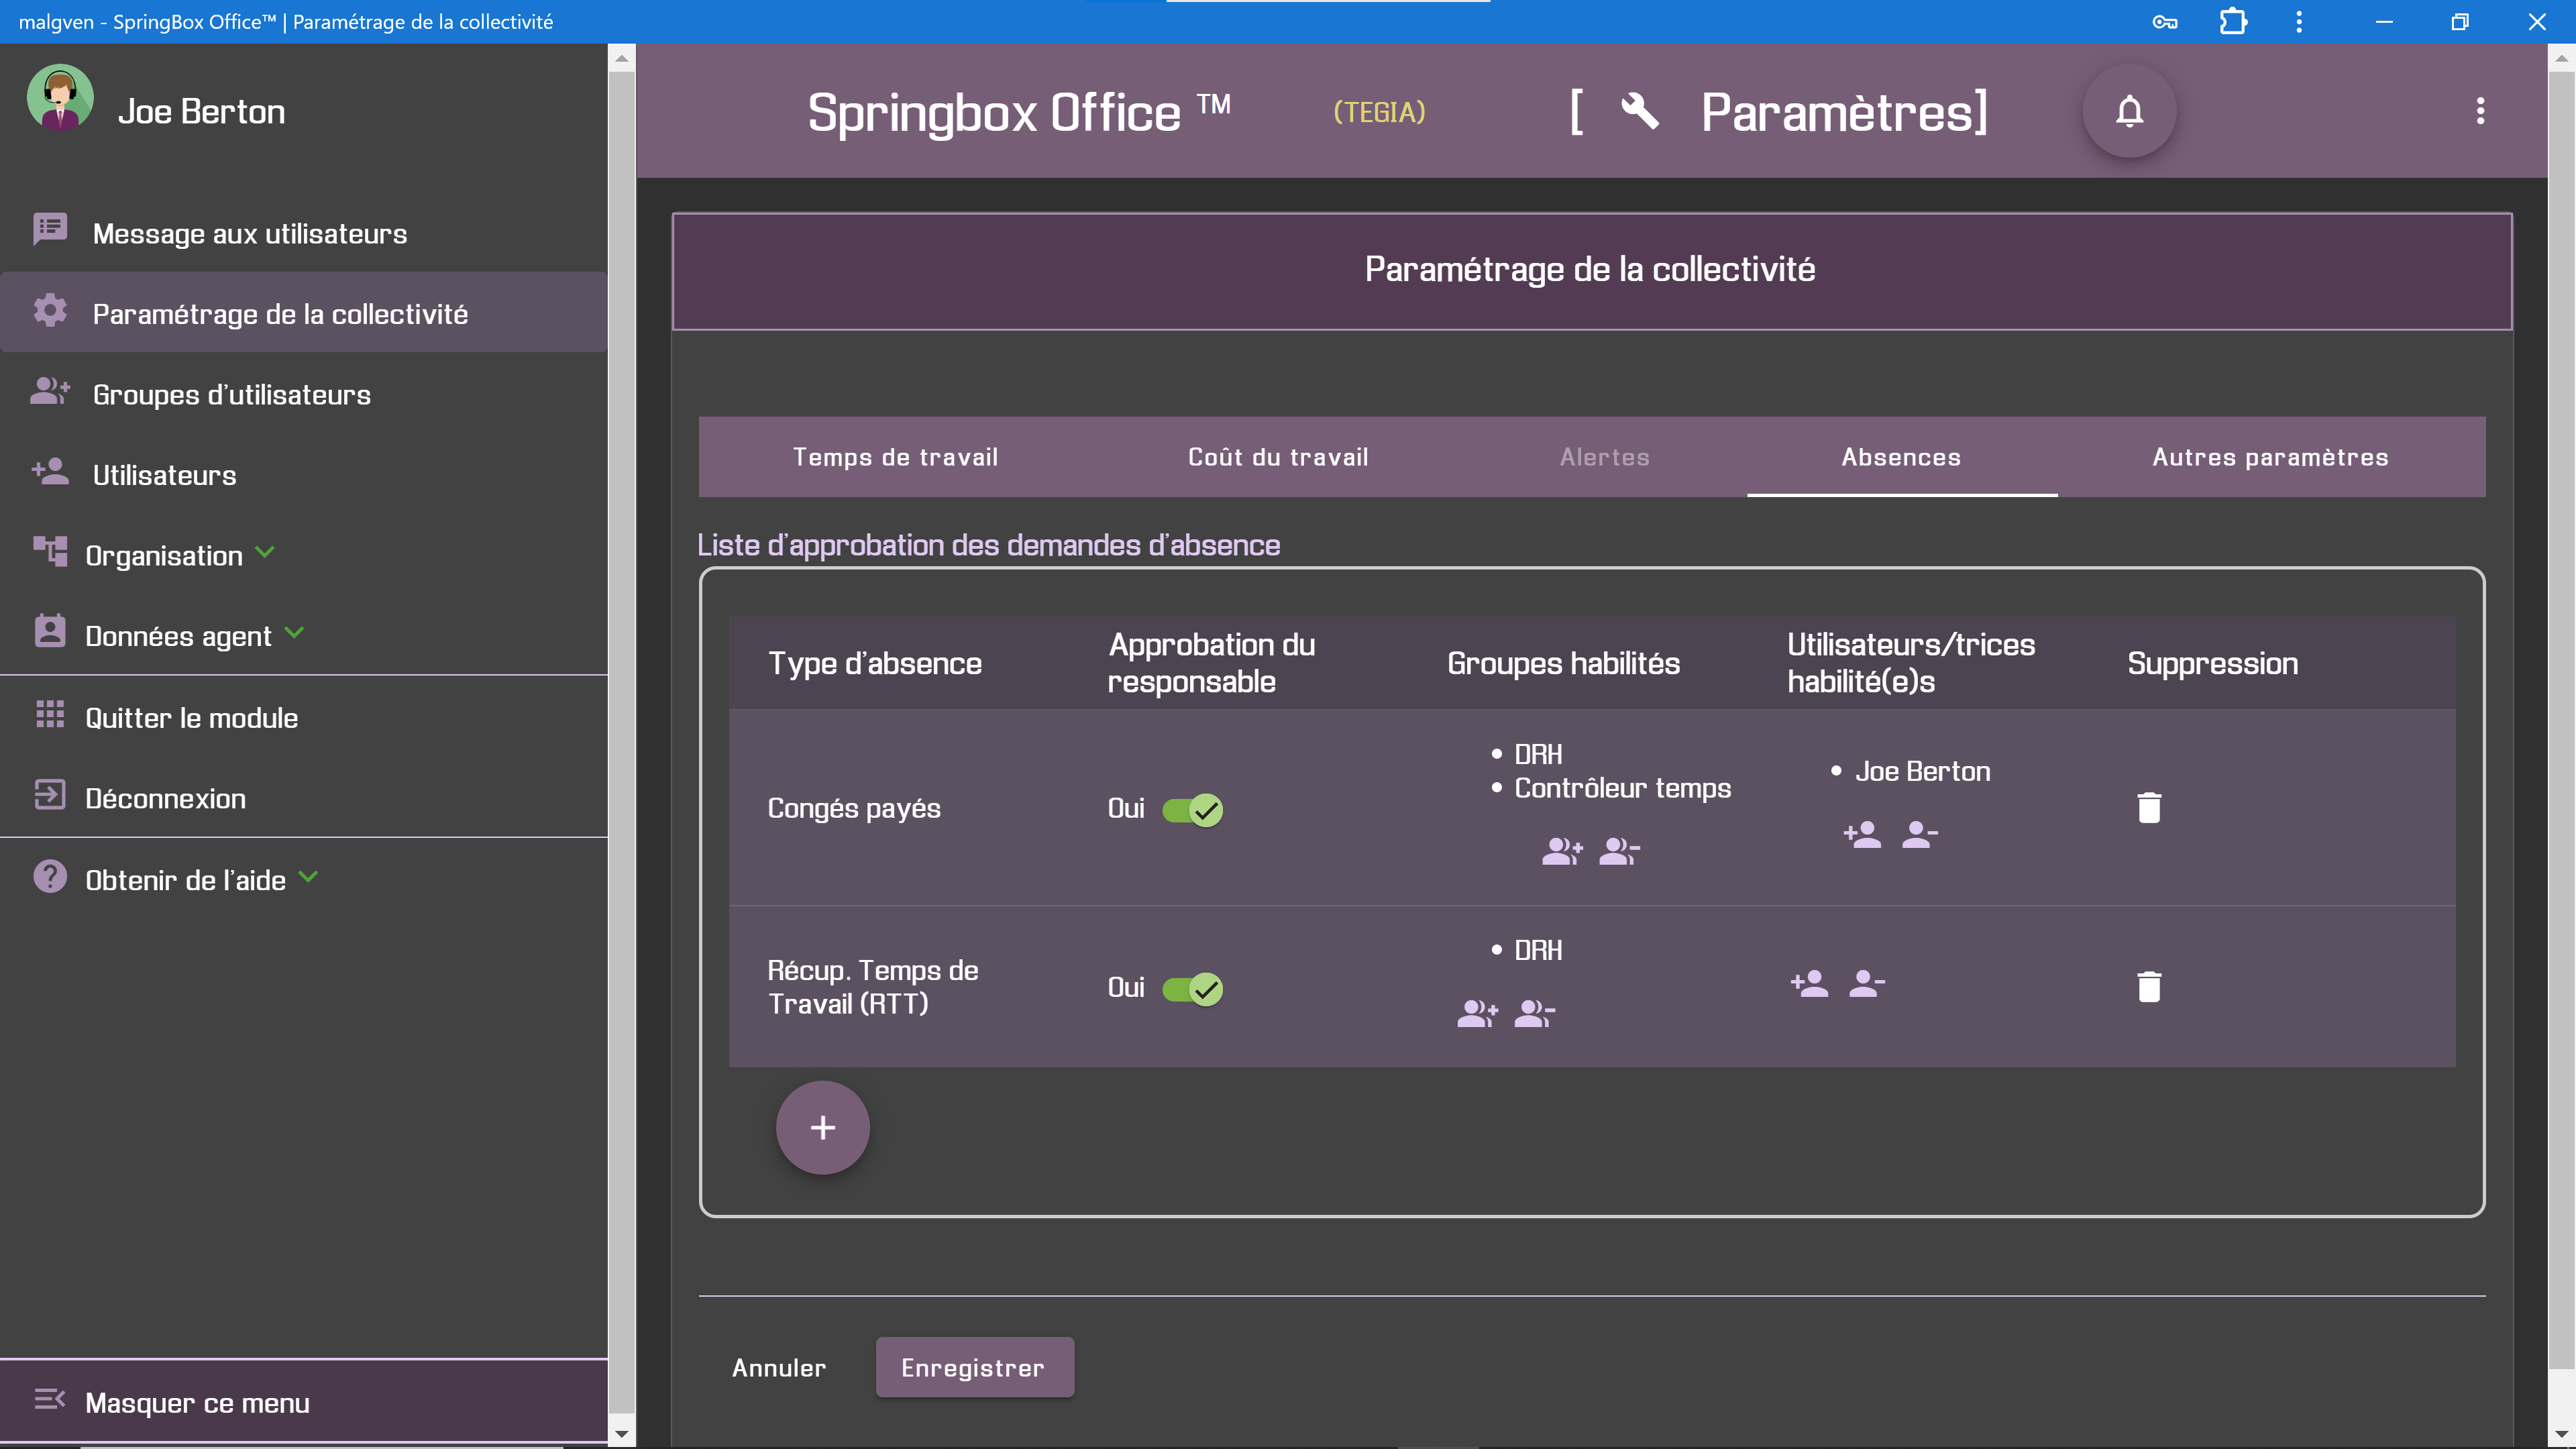Click the main page scrollbar up arrow
This screenshot has height=1449, width=2576.
pyautogui.click(x=2562, y=58)
